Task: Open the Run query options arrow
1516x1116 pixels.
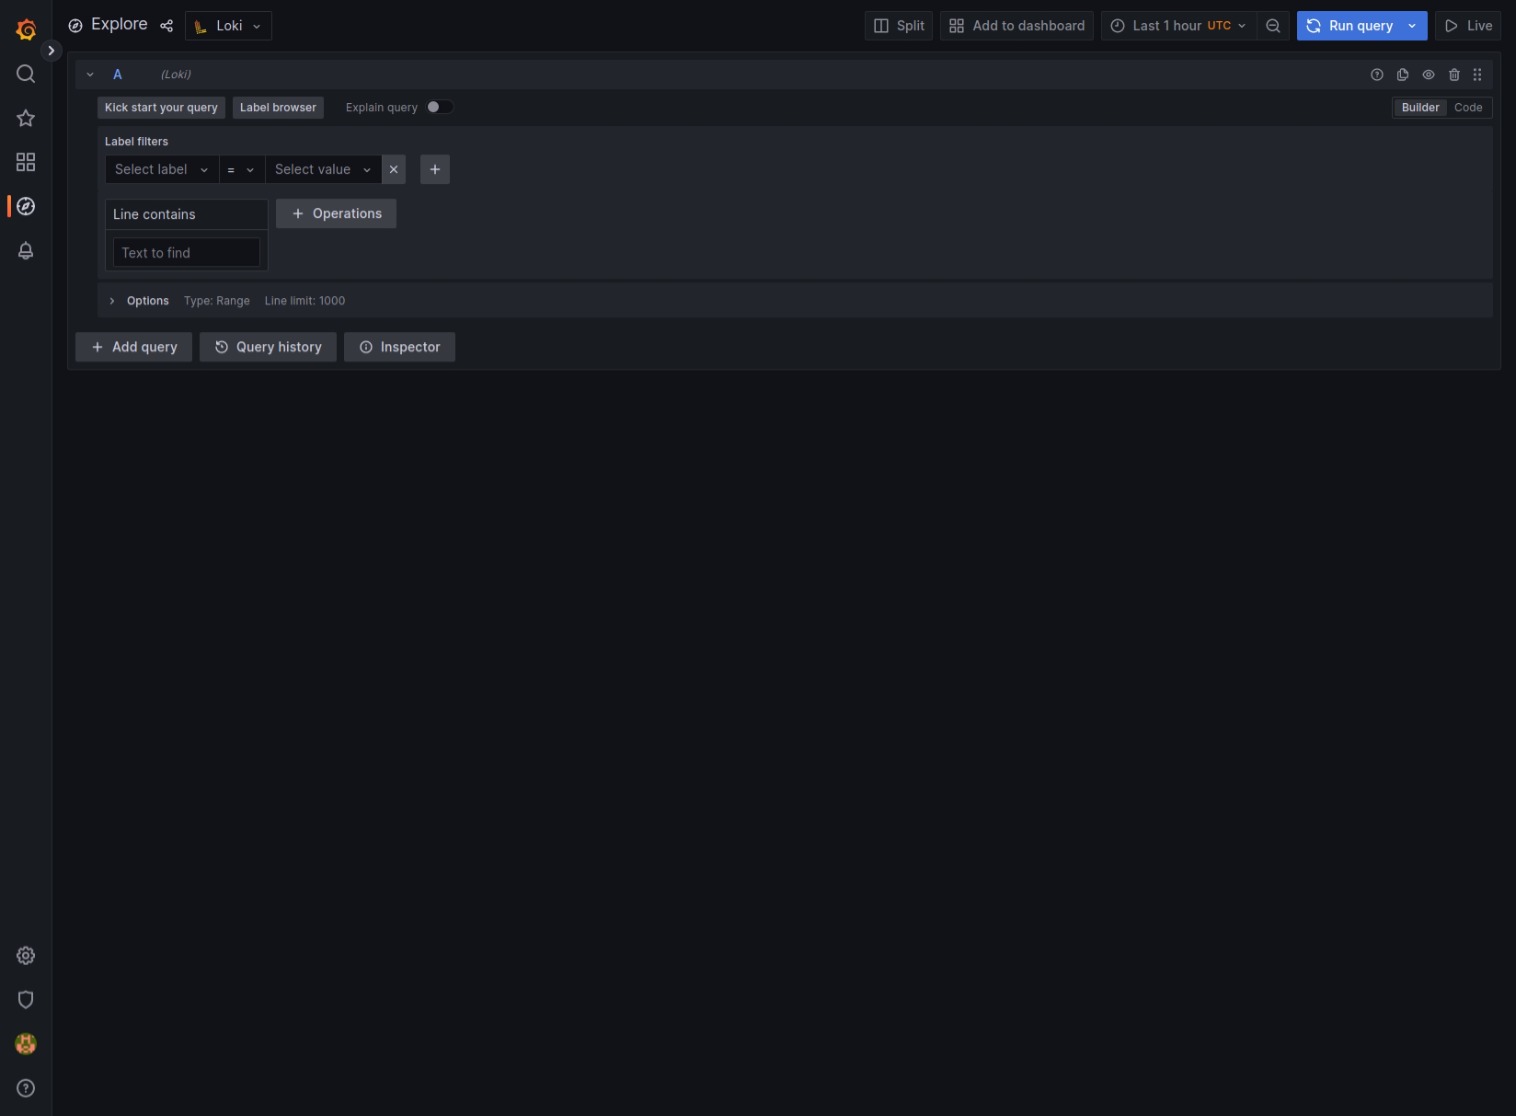Action: click(1412, 26)
